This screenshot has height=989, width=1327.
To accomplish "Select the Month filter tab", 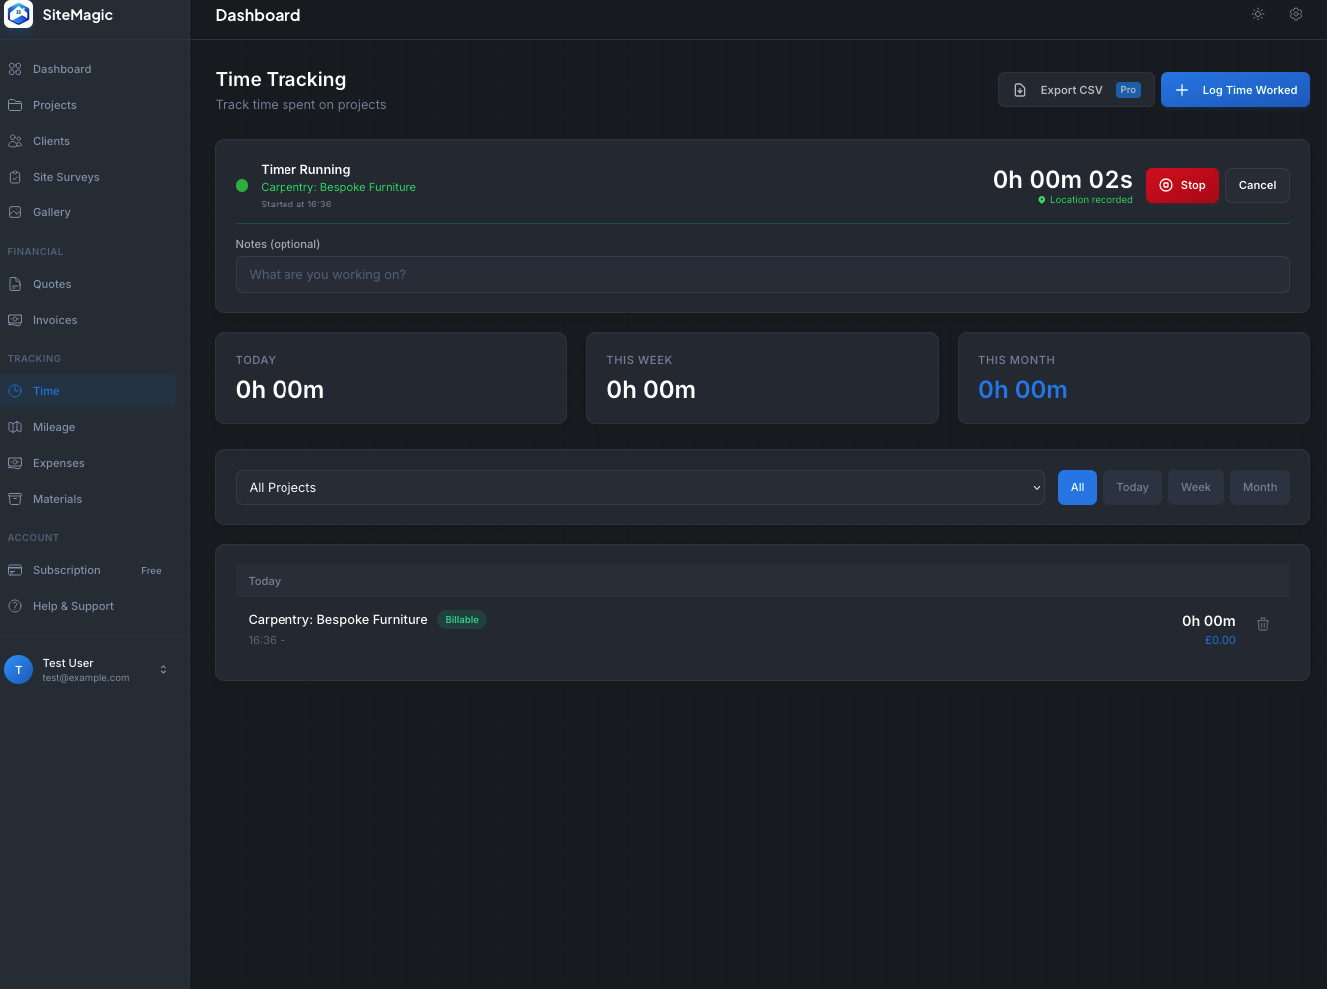I will [x=1259, y=487].
